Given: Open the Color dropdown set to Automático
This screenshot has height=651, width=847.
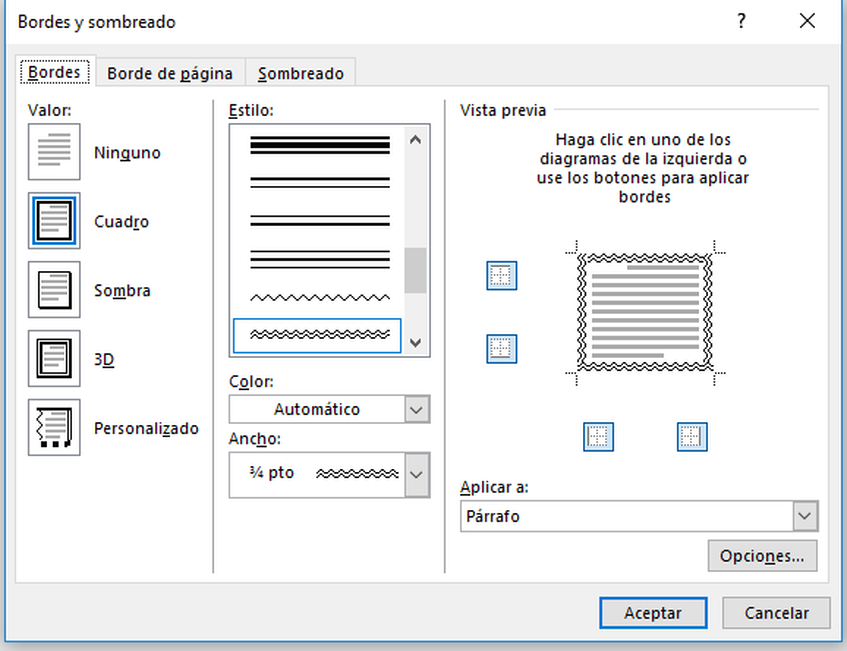Looking at the screenshot, I should click(x=417, y=409).
